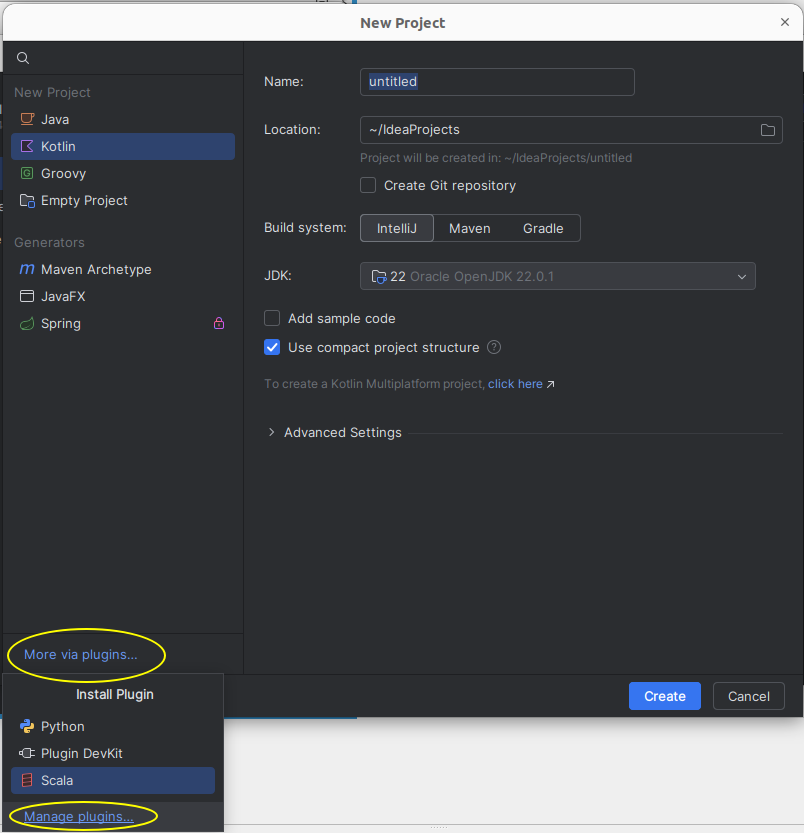Click the search magnifier icon

[x=23, y=58]
